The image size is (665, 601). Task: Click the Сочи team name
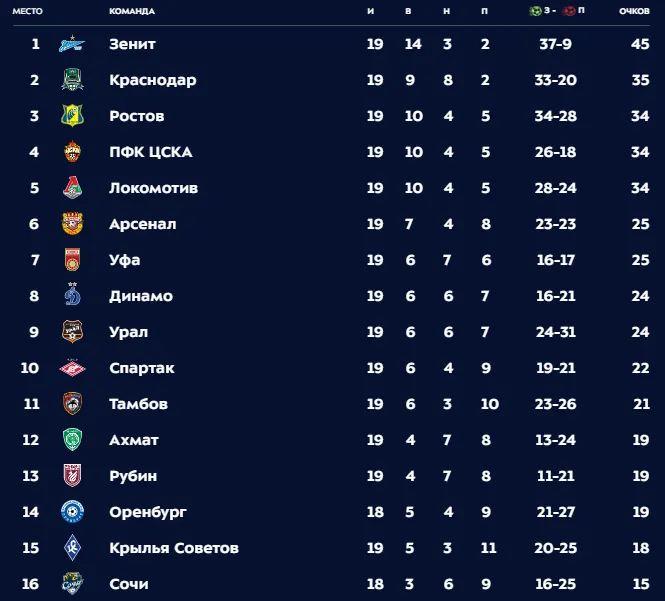coord(129,584)
